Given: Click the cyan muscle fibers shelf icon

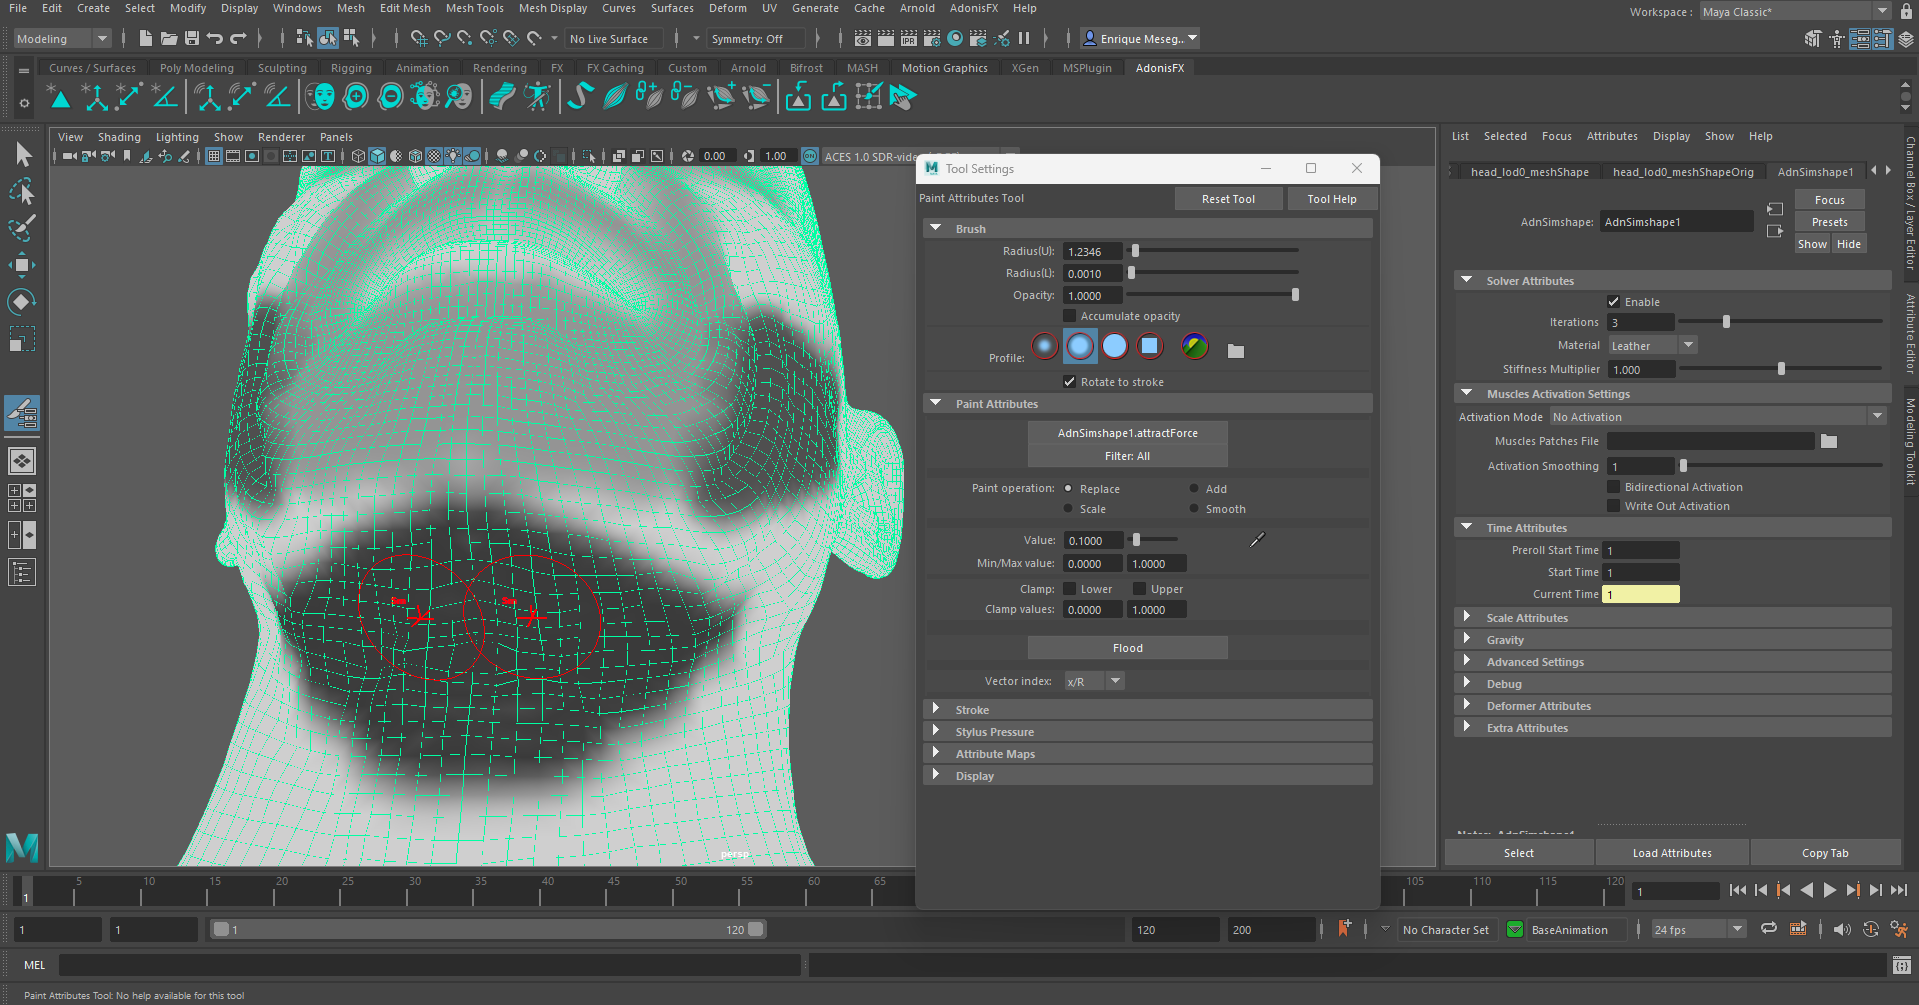Looking at the screenshot, I should [x=615, y=97].
